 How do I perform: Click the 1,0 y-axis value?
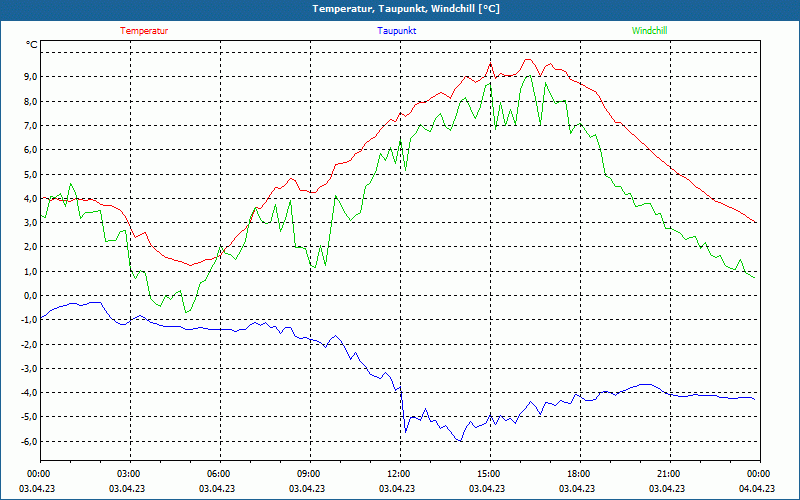click(31, 271)
